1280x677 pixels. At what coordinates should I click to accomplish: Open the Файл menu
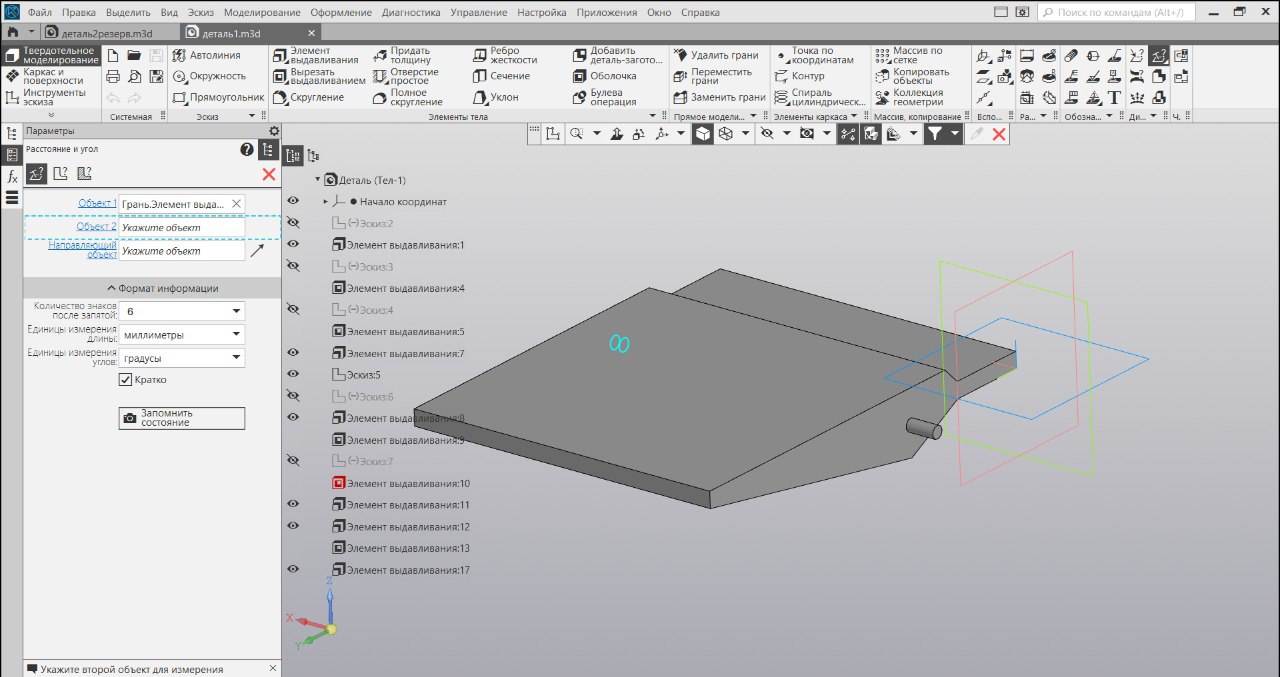tap(40, 13)
